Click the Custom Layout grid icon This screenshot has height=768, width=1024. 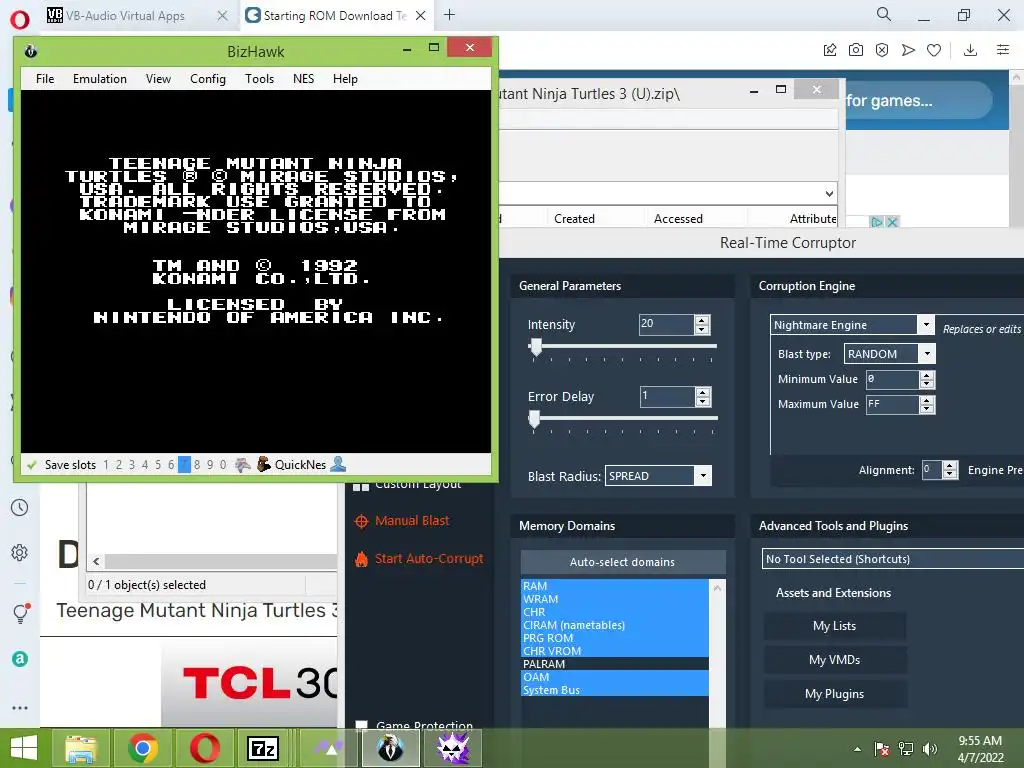coord(360,487)
